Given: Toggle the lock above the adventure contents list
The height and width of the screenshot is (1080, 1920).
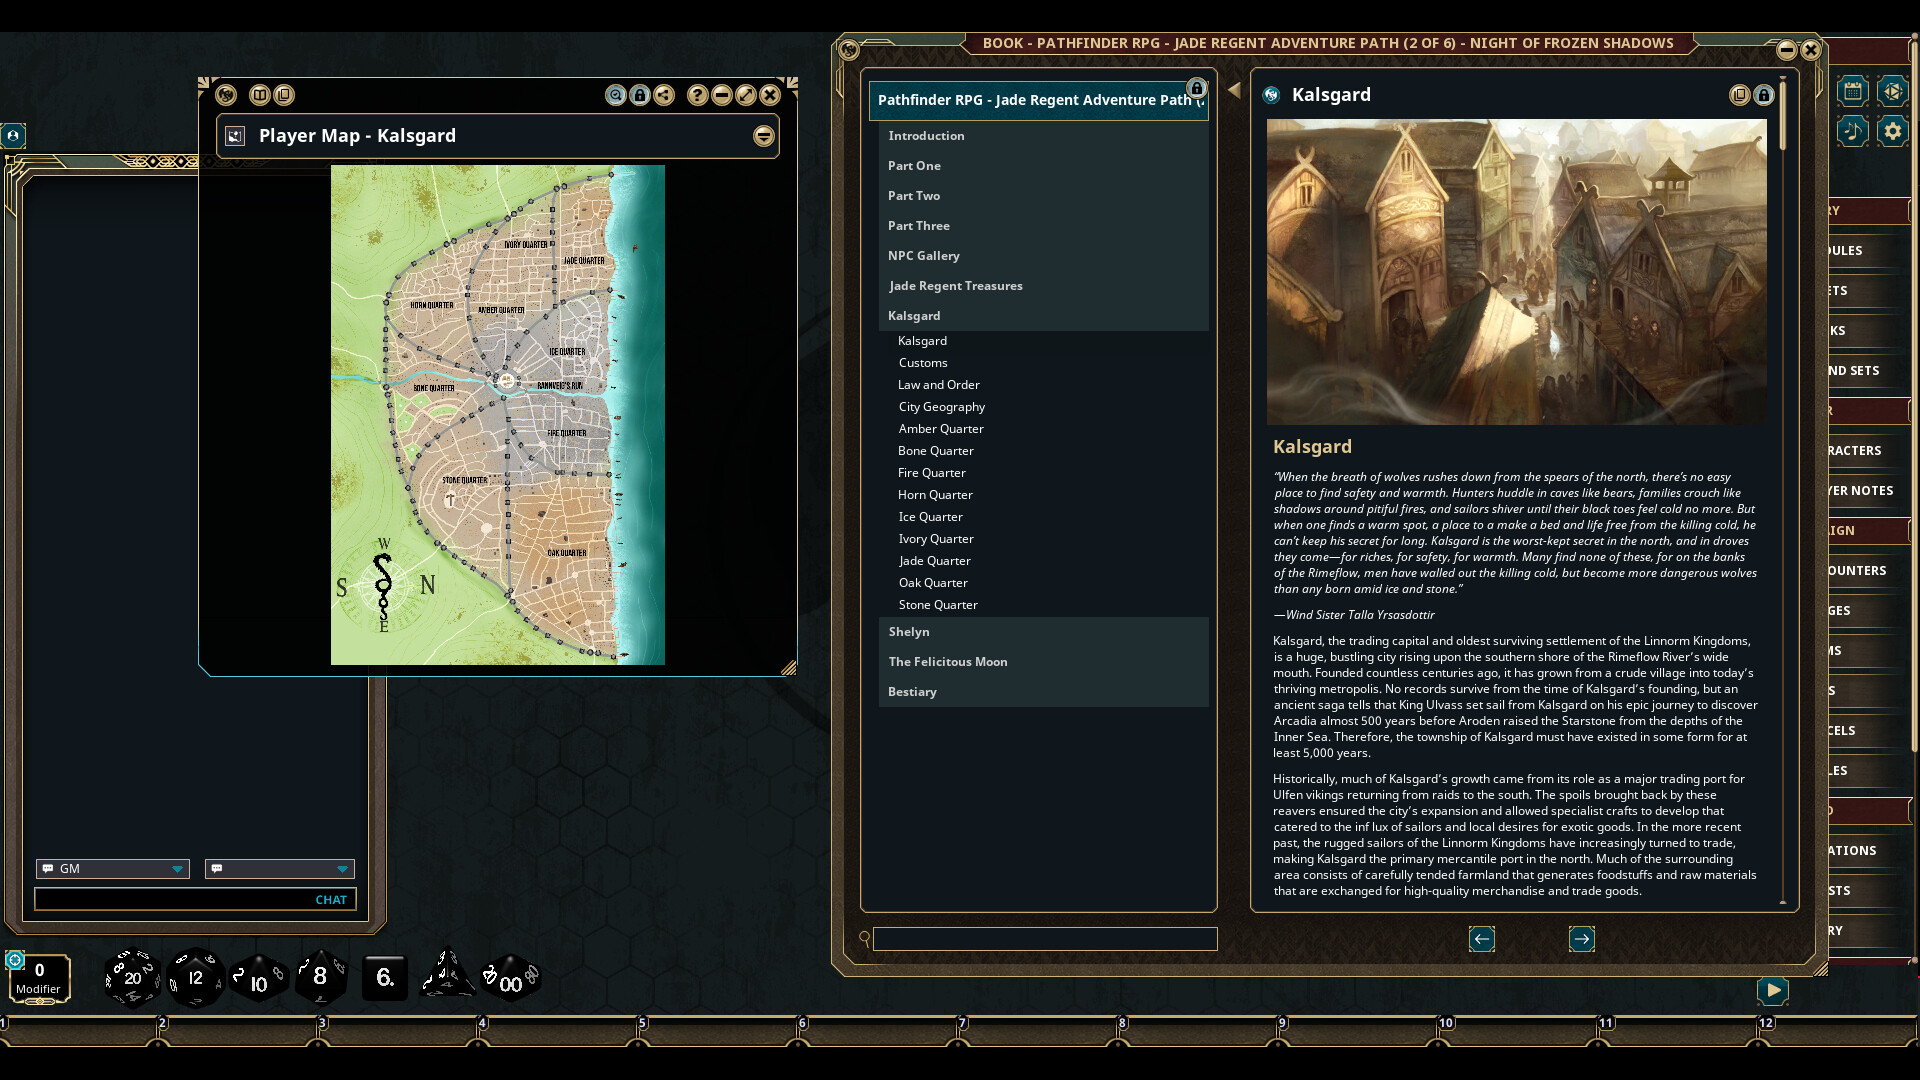Looking at the screenshot, I should (x=1197, y=88).
